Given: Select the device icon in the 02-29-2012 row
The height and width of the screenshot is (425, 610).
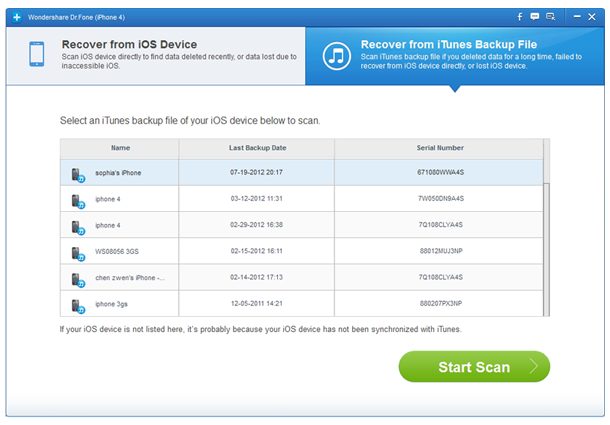Looking at the screenshot, I should (78, 228).
